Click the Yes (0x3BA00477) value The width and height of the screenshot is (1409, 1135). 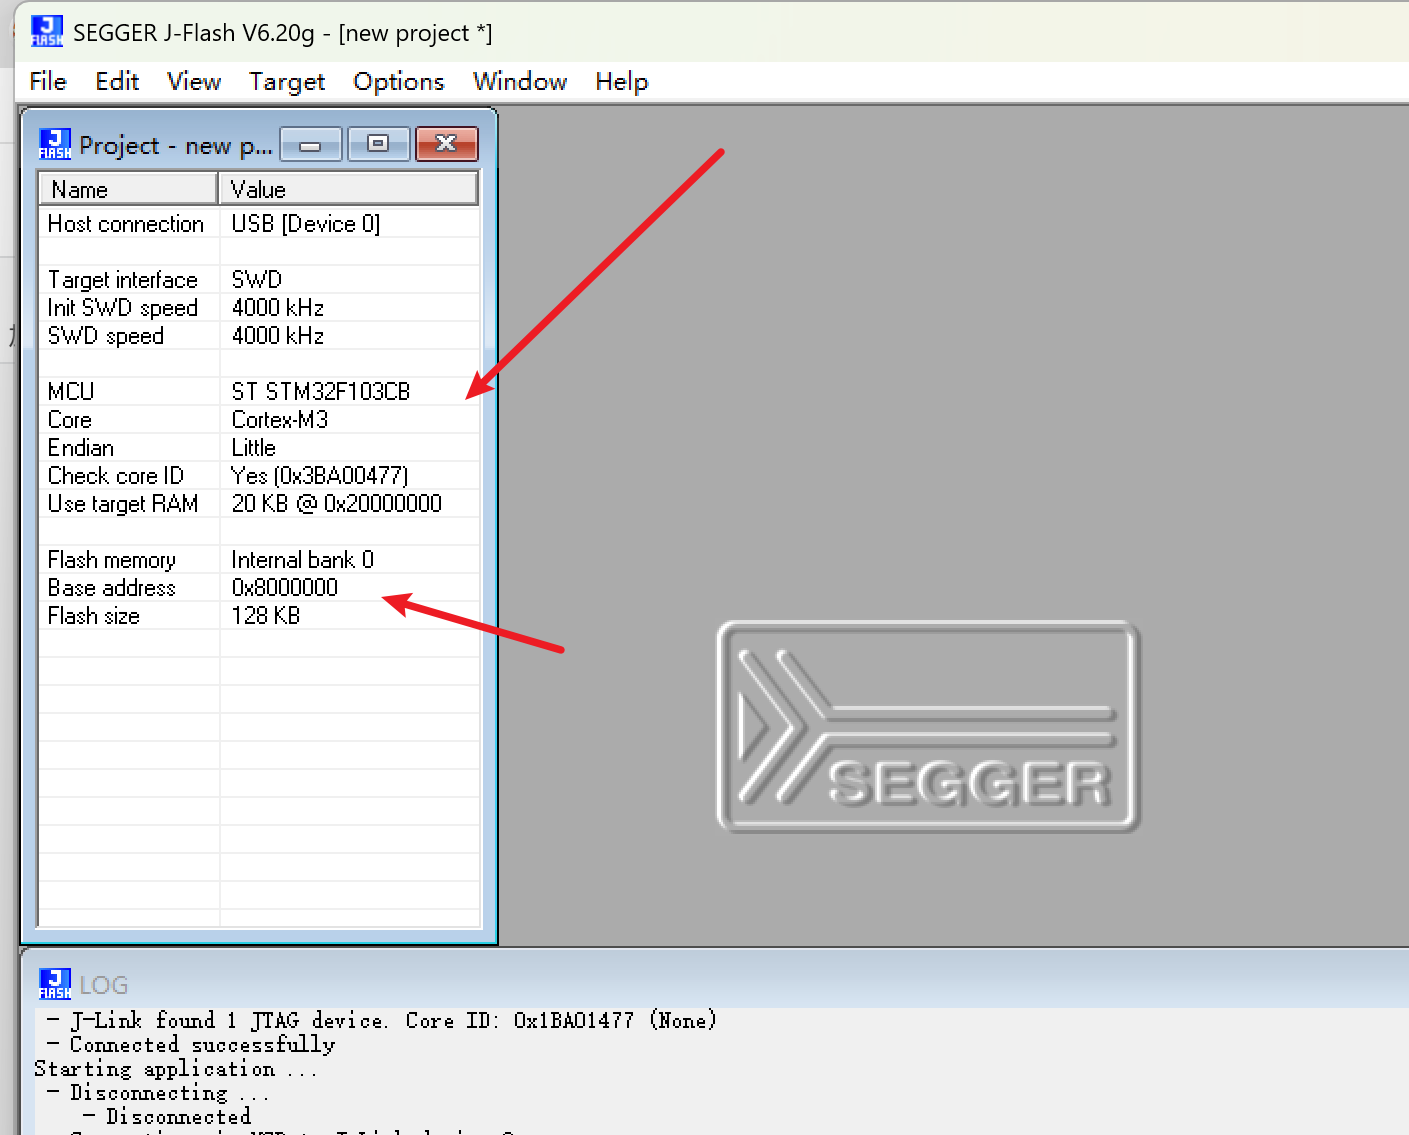pyautogui.click(x=320, y=476)
